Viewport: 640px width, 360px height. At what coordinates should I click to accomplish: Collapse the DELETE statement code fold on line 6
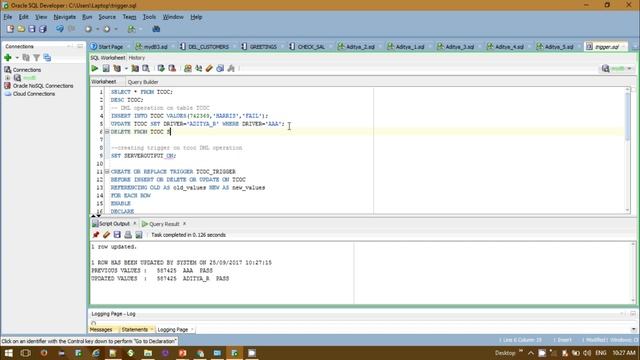click(107, 132)
